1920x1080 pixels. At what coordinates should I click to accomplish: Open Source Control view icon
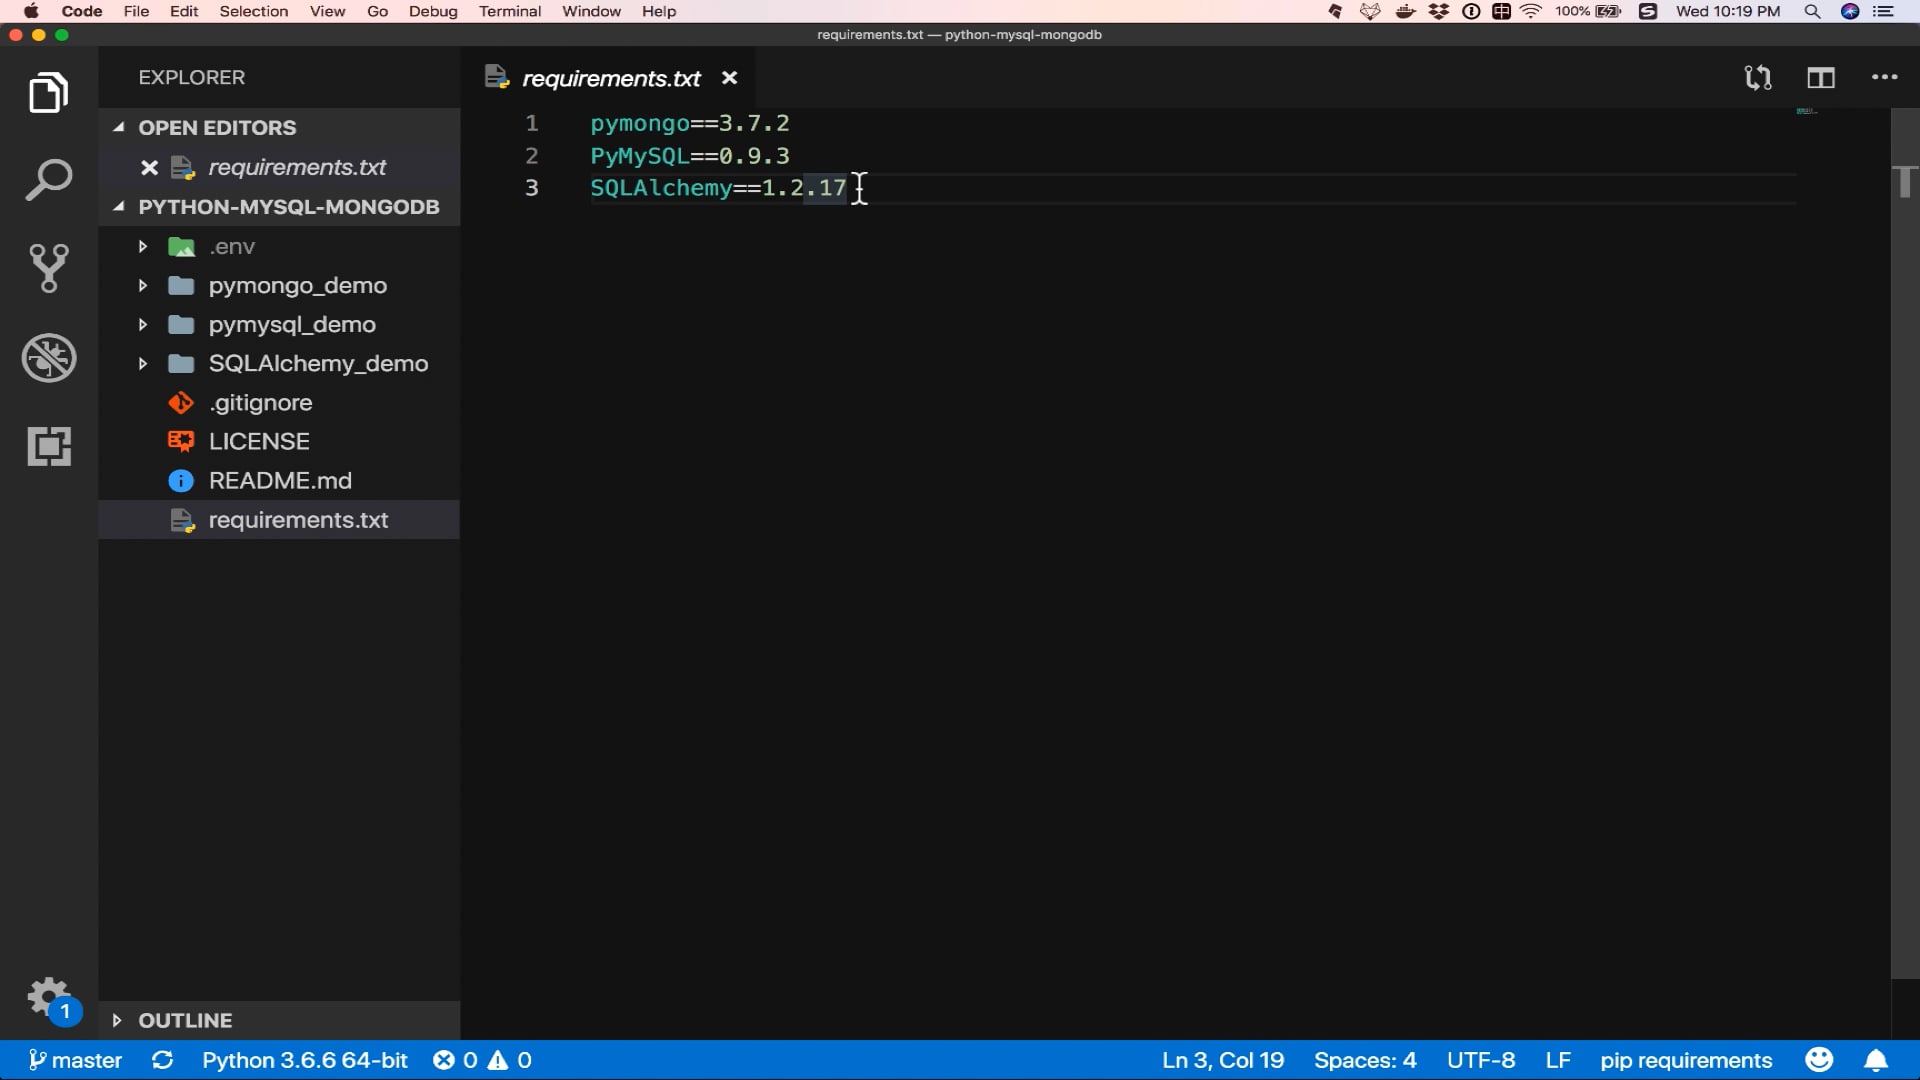click(48, 268)
